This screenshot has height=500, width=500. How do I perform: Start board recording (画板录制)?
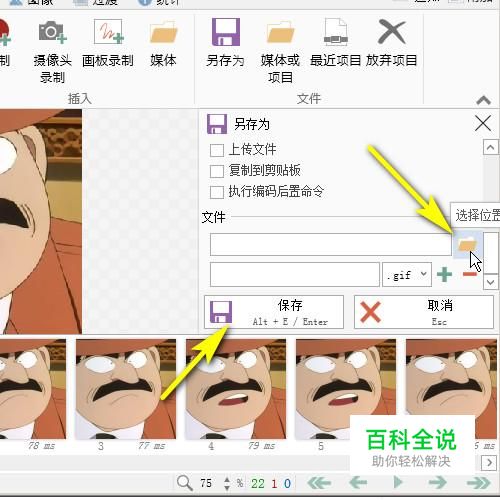(x=108, y=43)
